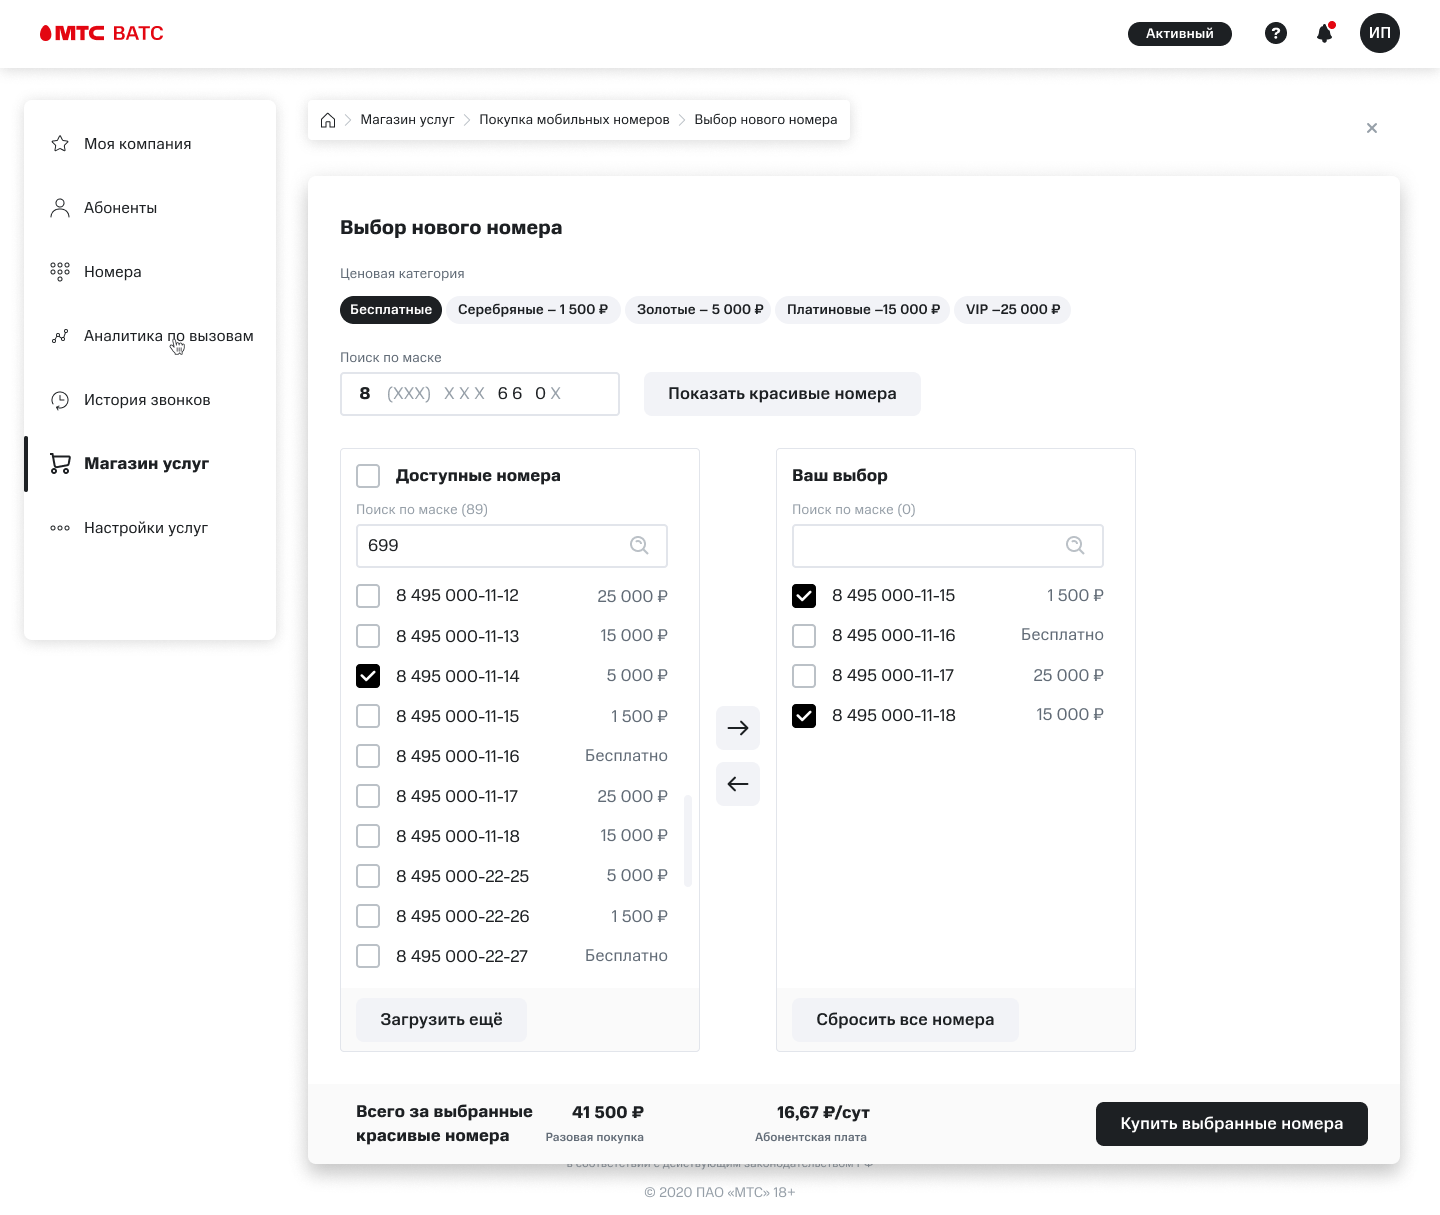Screen dimensions: 1440x1215
Task: Click the MTS VATS logo
Action: point(101,33)
